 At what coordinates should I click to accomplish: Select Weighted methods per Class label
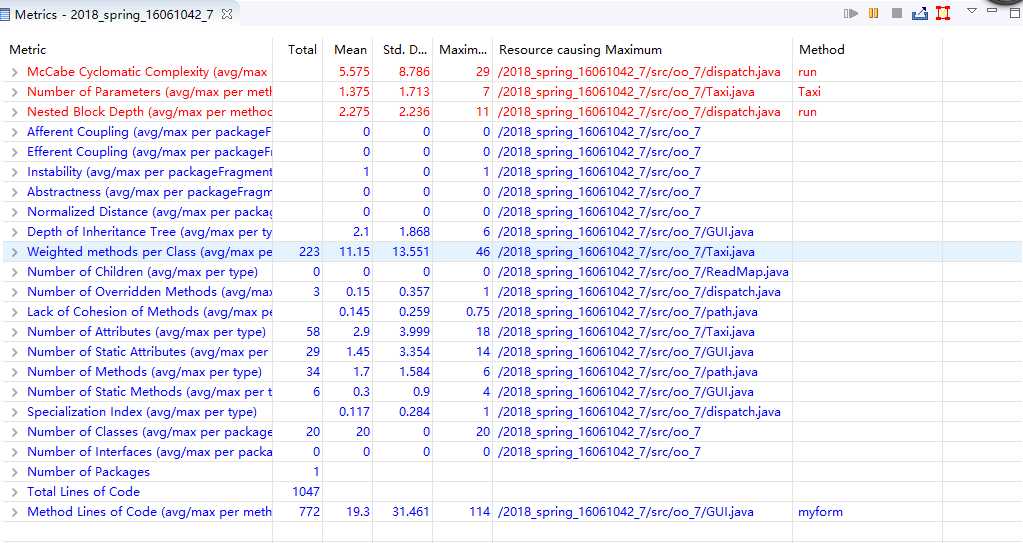click(x=149, y=252)
